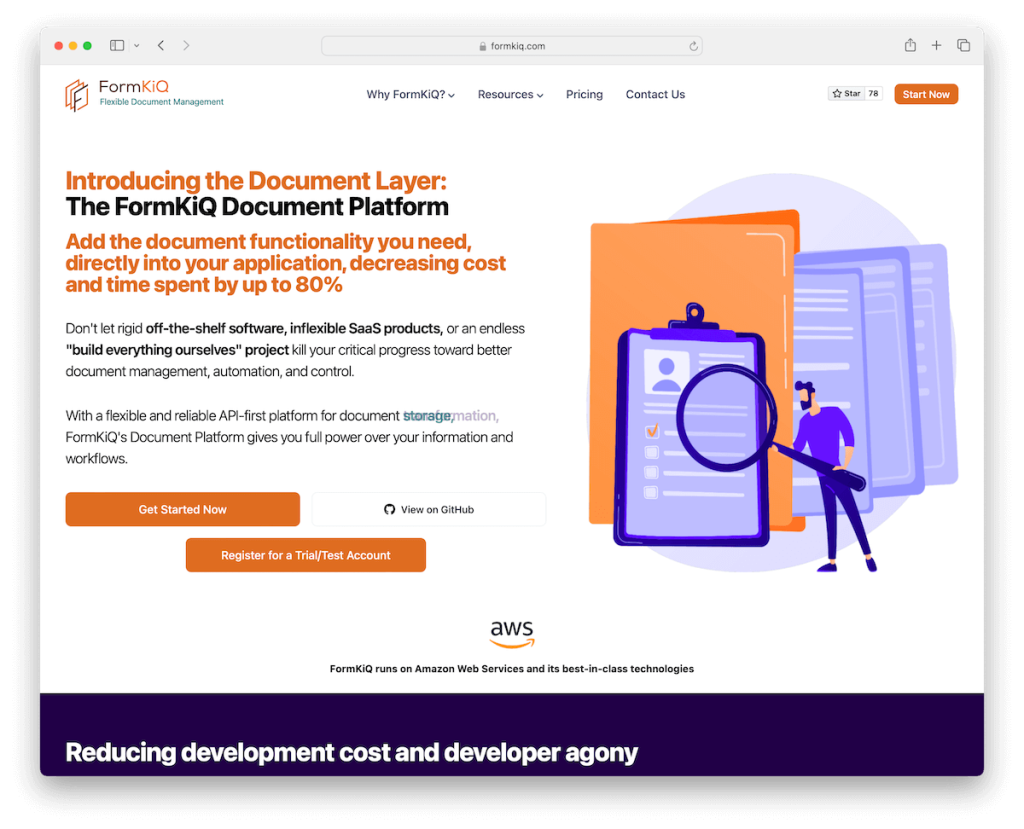The image size is (1024, 829).
Task: Click Register for a Trial/Test Account
Action: click(306, 555)
